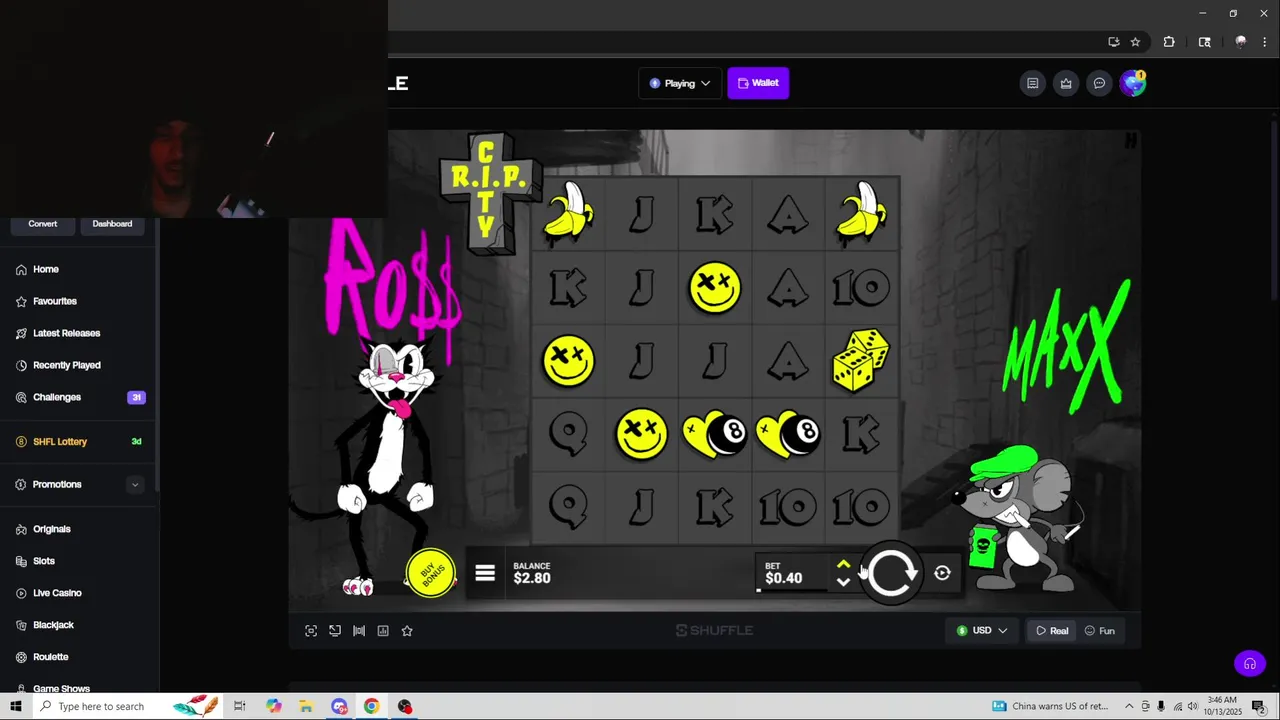The height and width of the screenshot is (720, 1280).
Task: Open the Wallet
Action: (x=758, y=83)
